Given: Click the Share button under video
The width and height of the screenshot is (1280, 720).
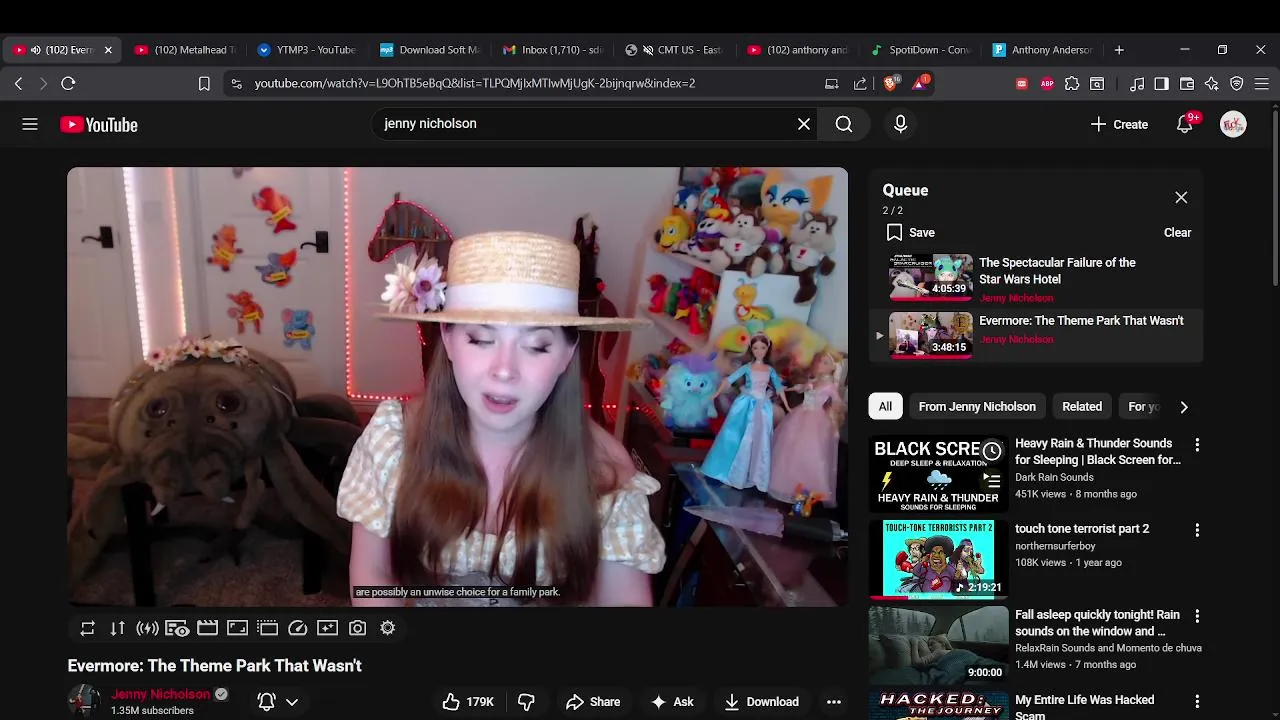Looking at the screenshot, I should [x=593, y=702].
